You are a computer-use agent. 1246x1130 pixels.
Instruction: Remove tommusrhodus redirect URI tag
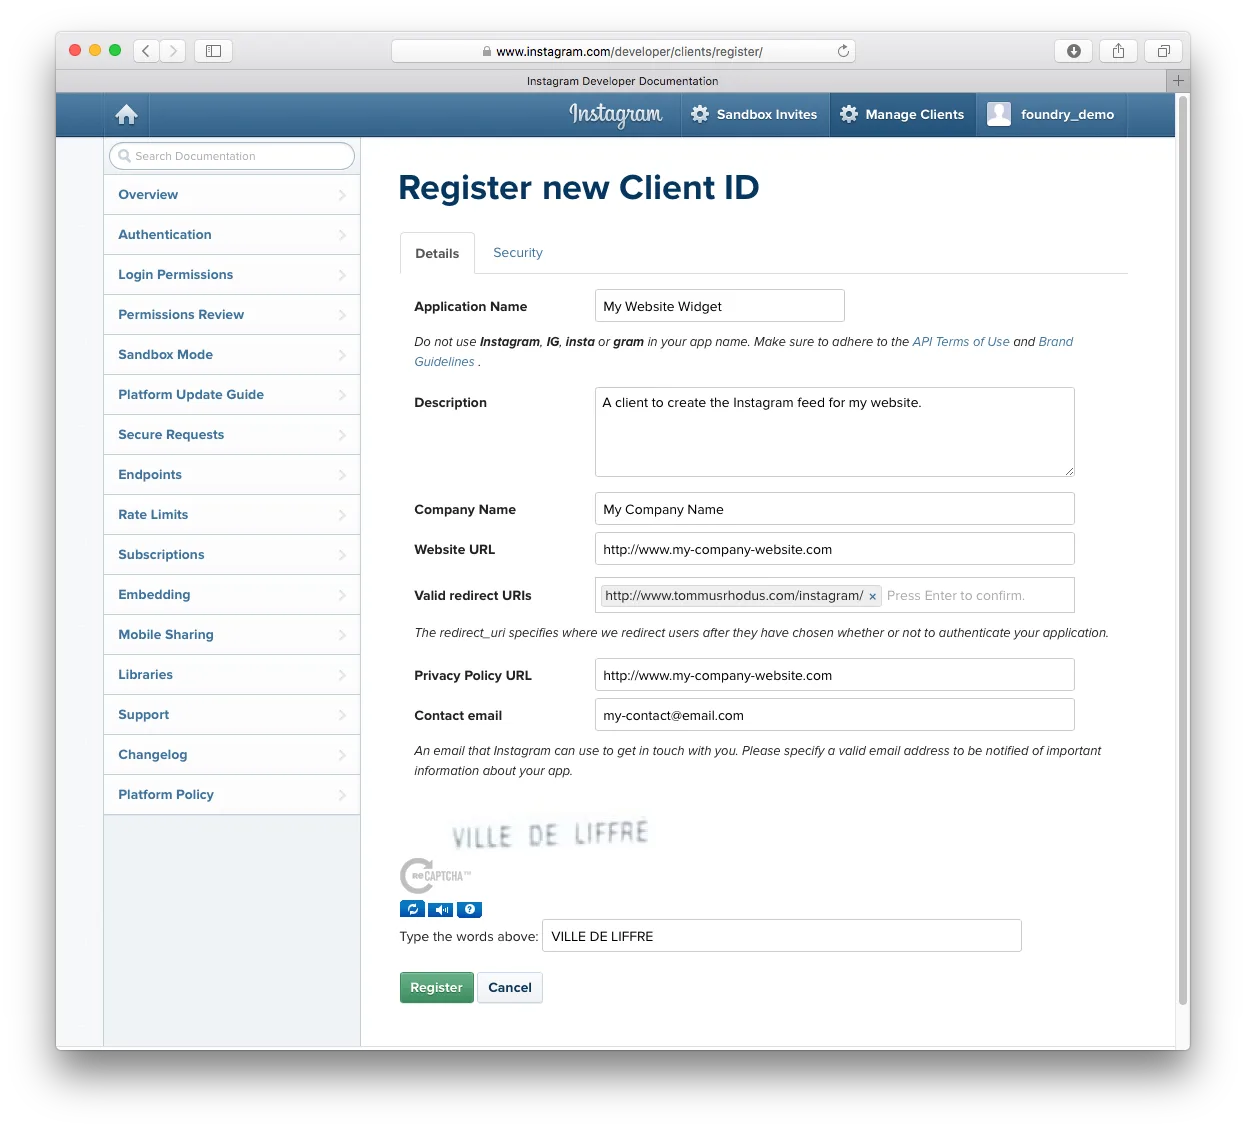click(x=872, y=596)
